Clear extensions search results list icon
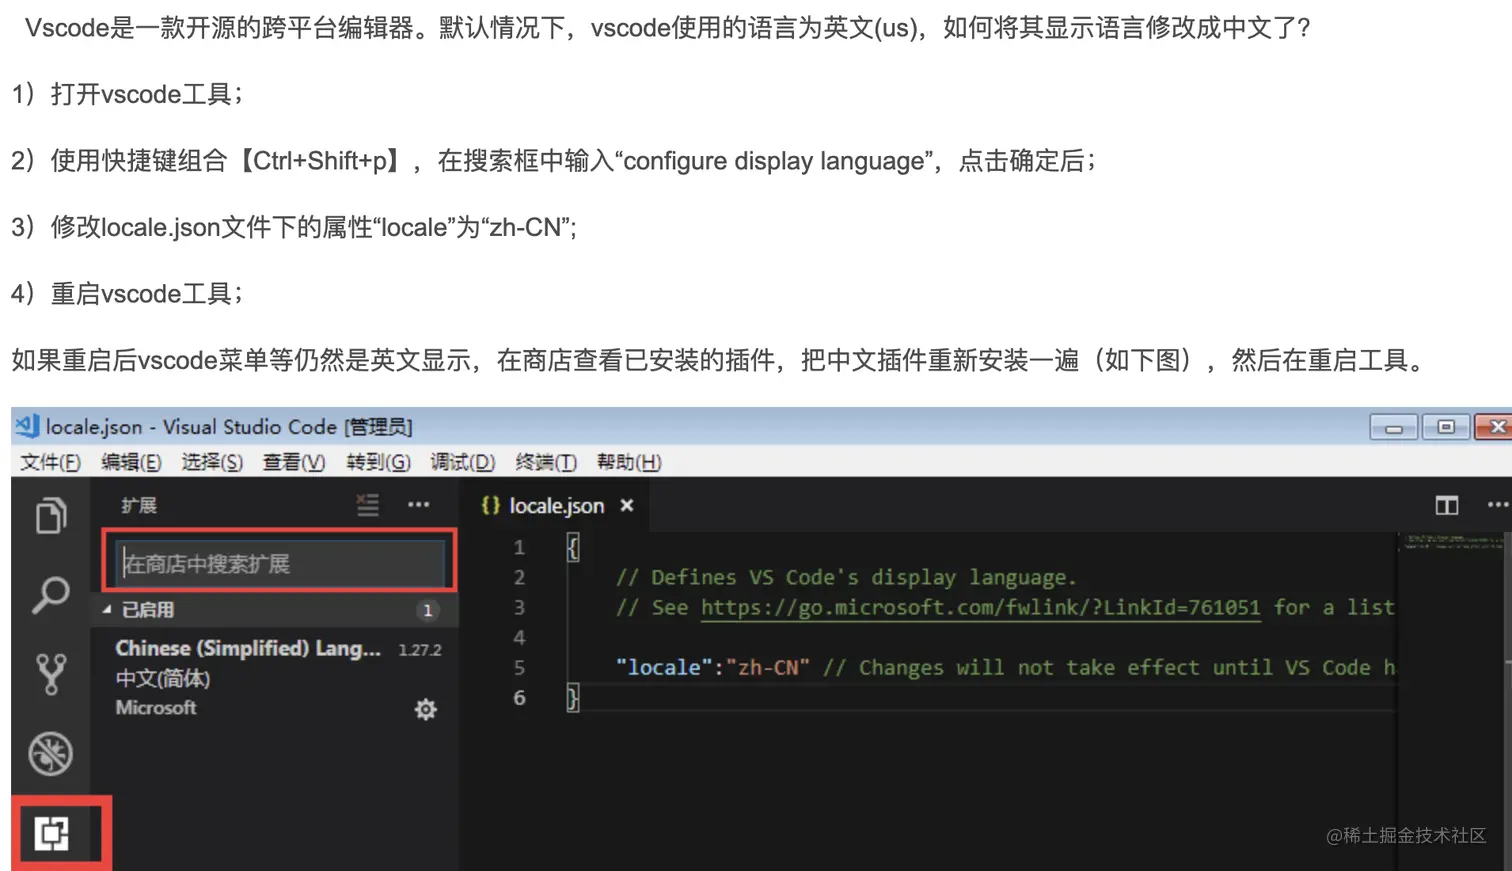This screenshot has height=871, width=1512. 368,505
